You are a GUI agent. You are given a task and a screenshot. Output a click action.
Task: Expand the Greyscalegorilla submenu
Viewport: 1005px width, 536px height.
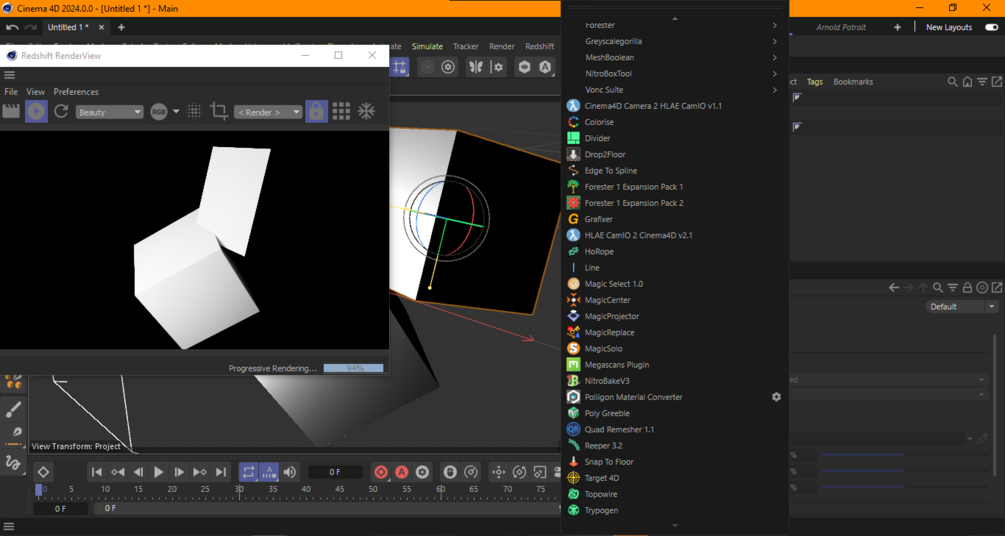click(676, 41)
